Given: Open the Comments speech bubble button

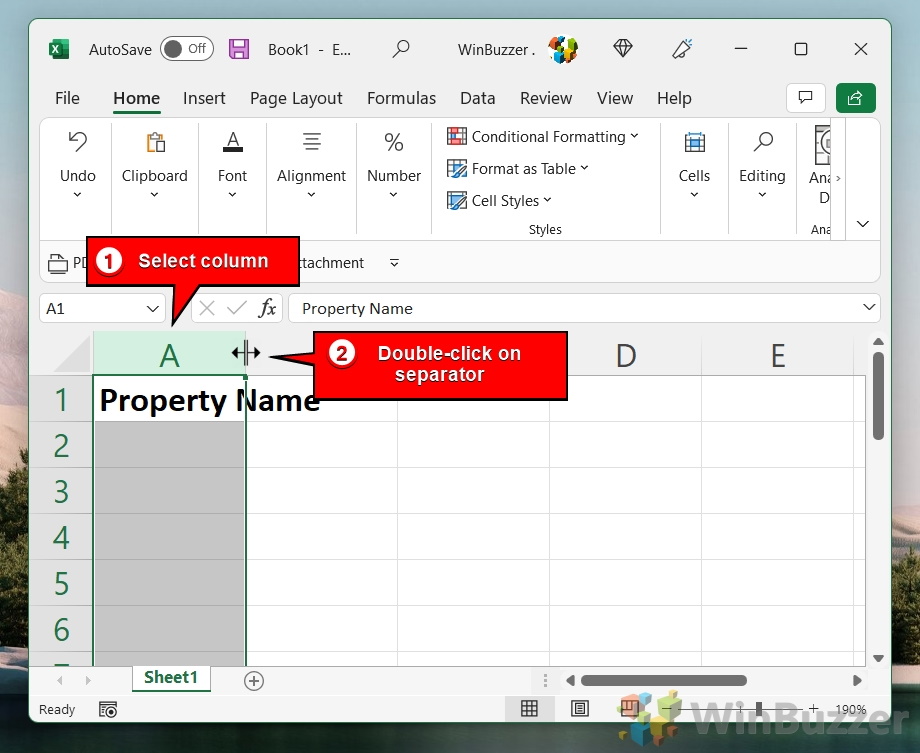Looking at the screenshot, I should click(x=806, y=97).
